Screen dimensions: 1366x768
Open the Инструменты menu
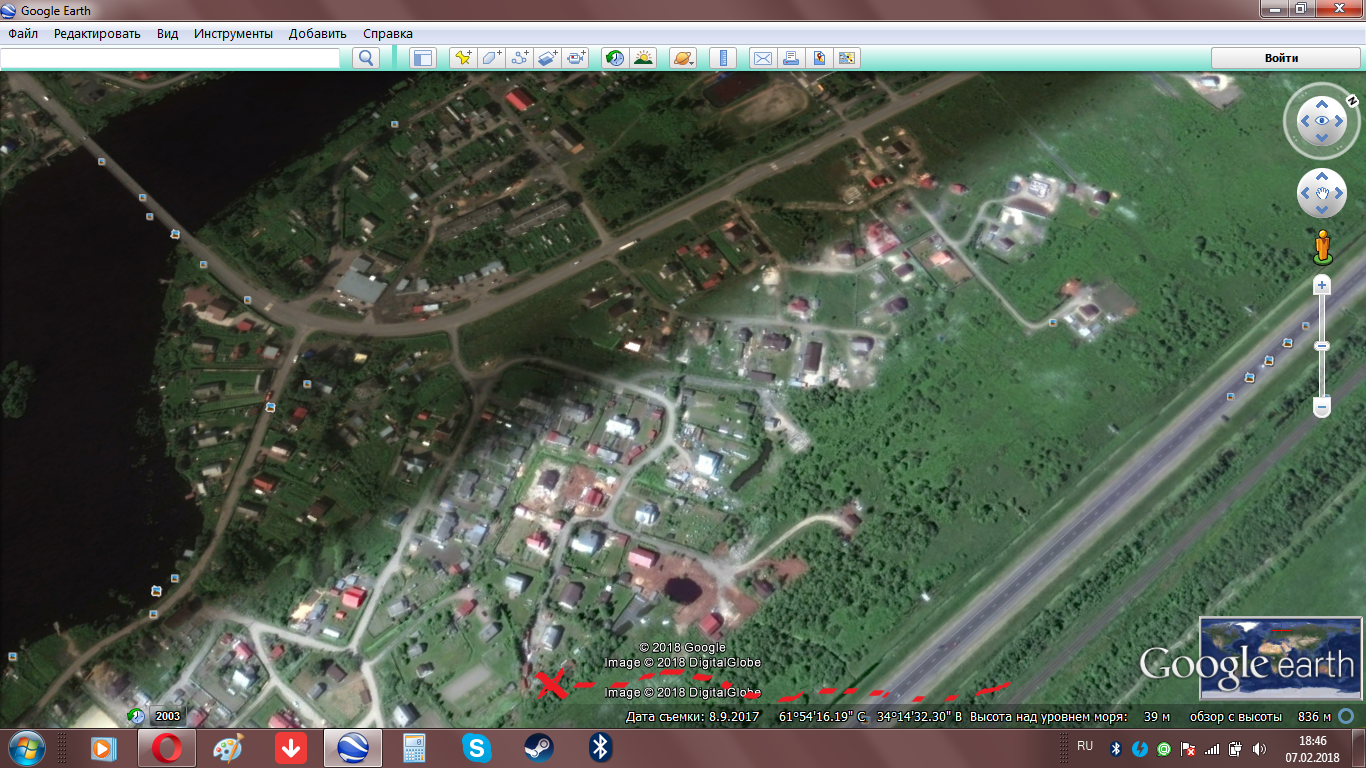tap(233, 33)
